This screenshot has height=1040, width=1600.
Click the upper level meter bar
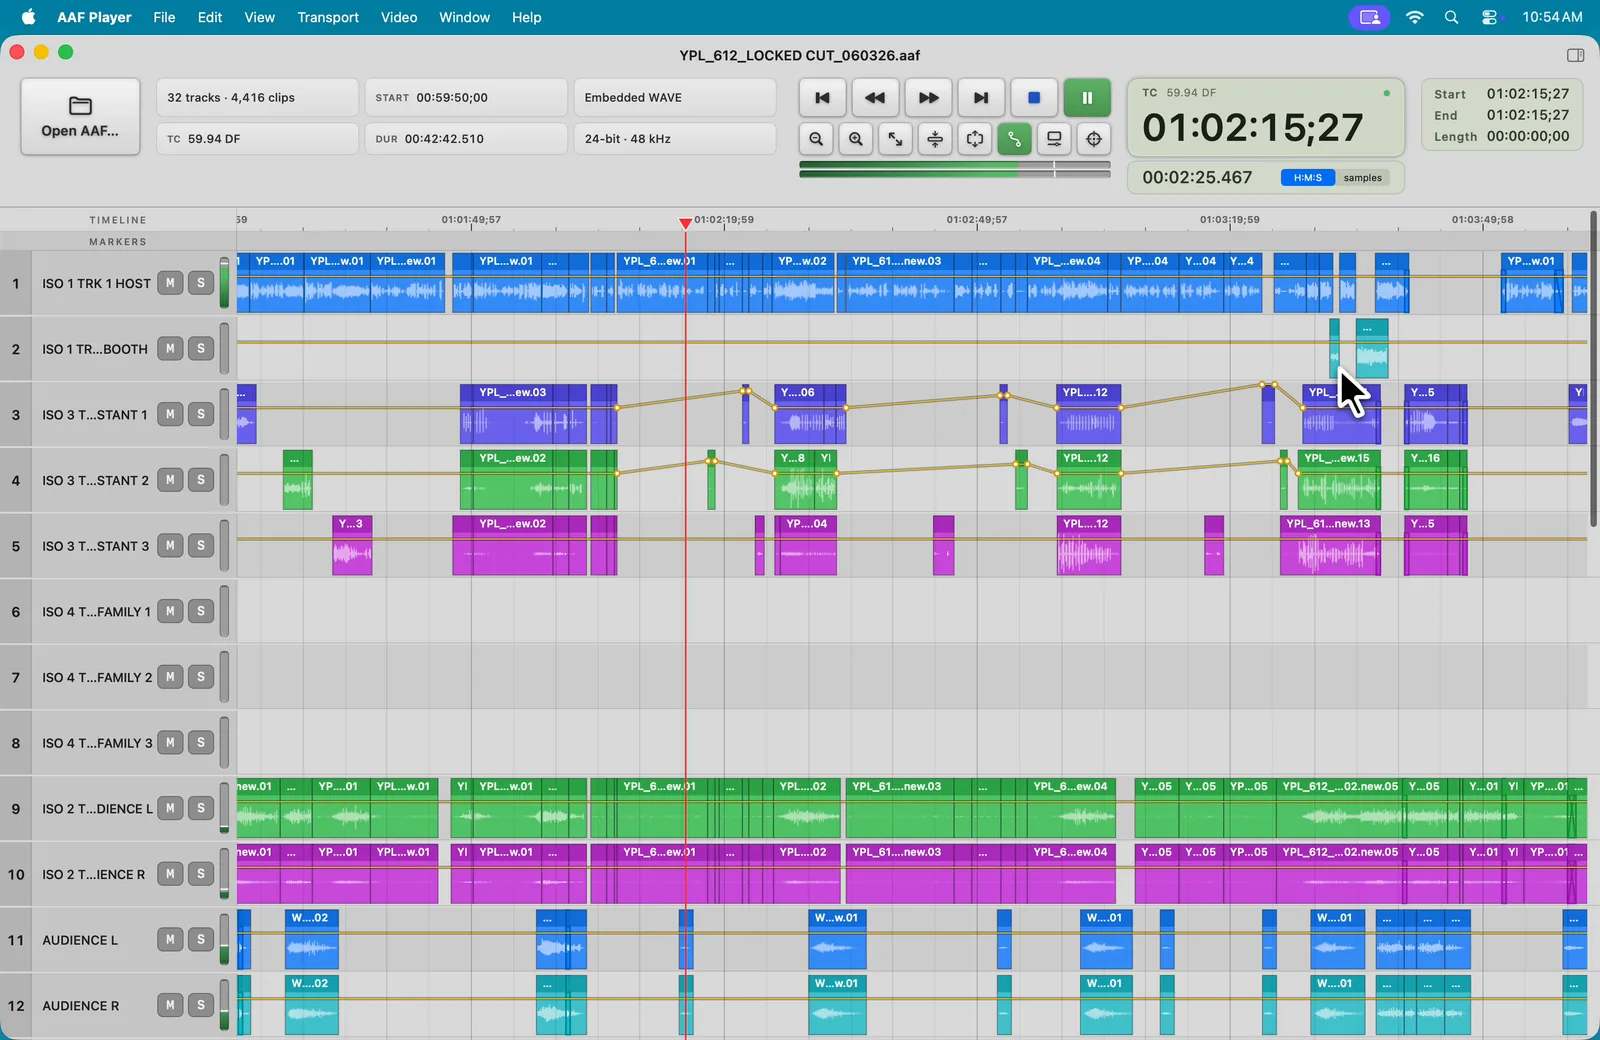click(955, 165)
